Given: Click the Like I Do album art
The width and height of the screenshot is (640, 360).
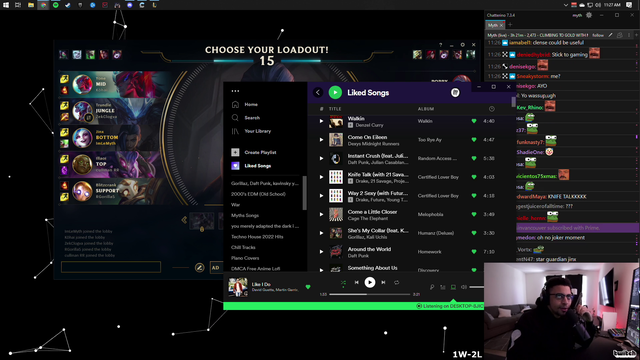Looking at the screenshot, I should coord(238,287).
